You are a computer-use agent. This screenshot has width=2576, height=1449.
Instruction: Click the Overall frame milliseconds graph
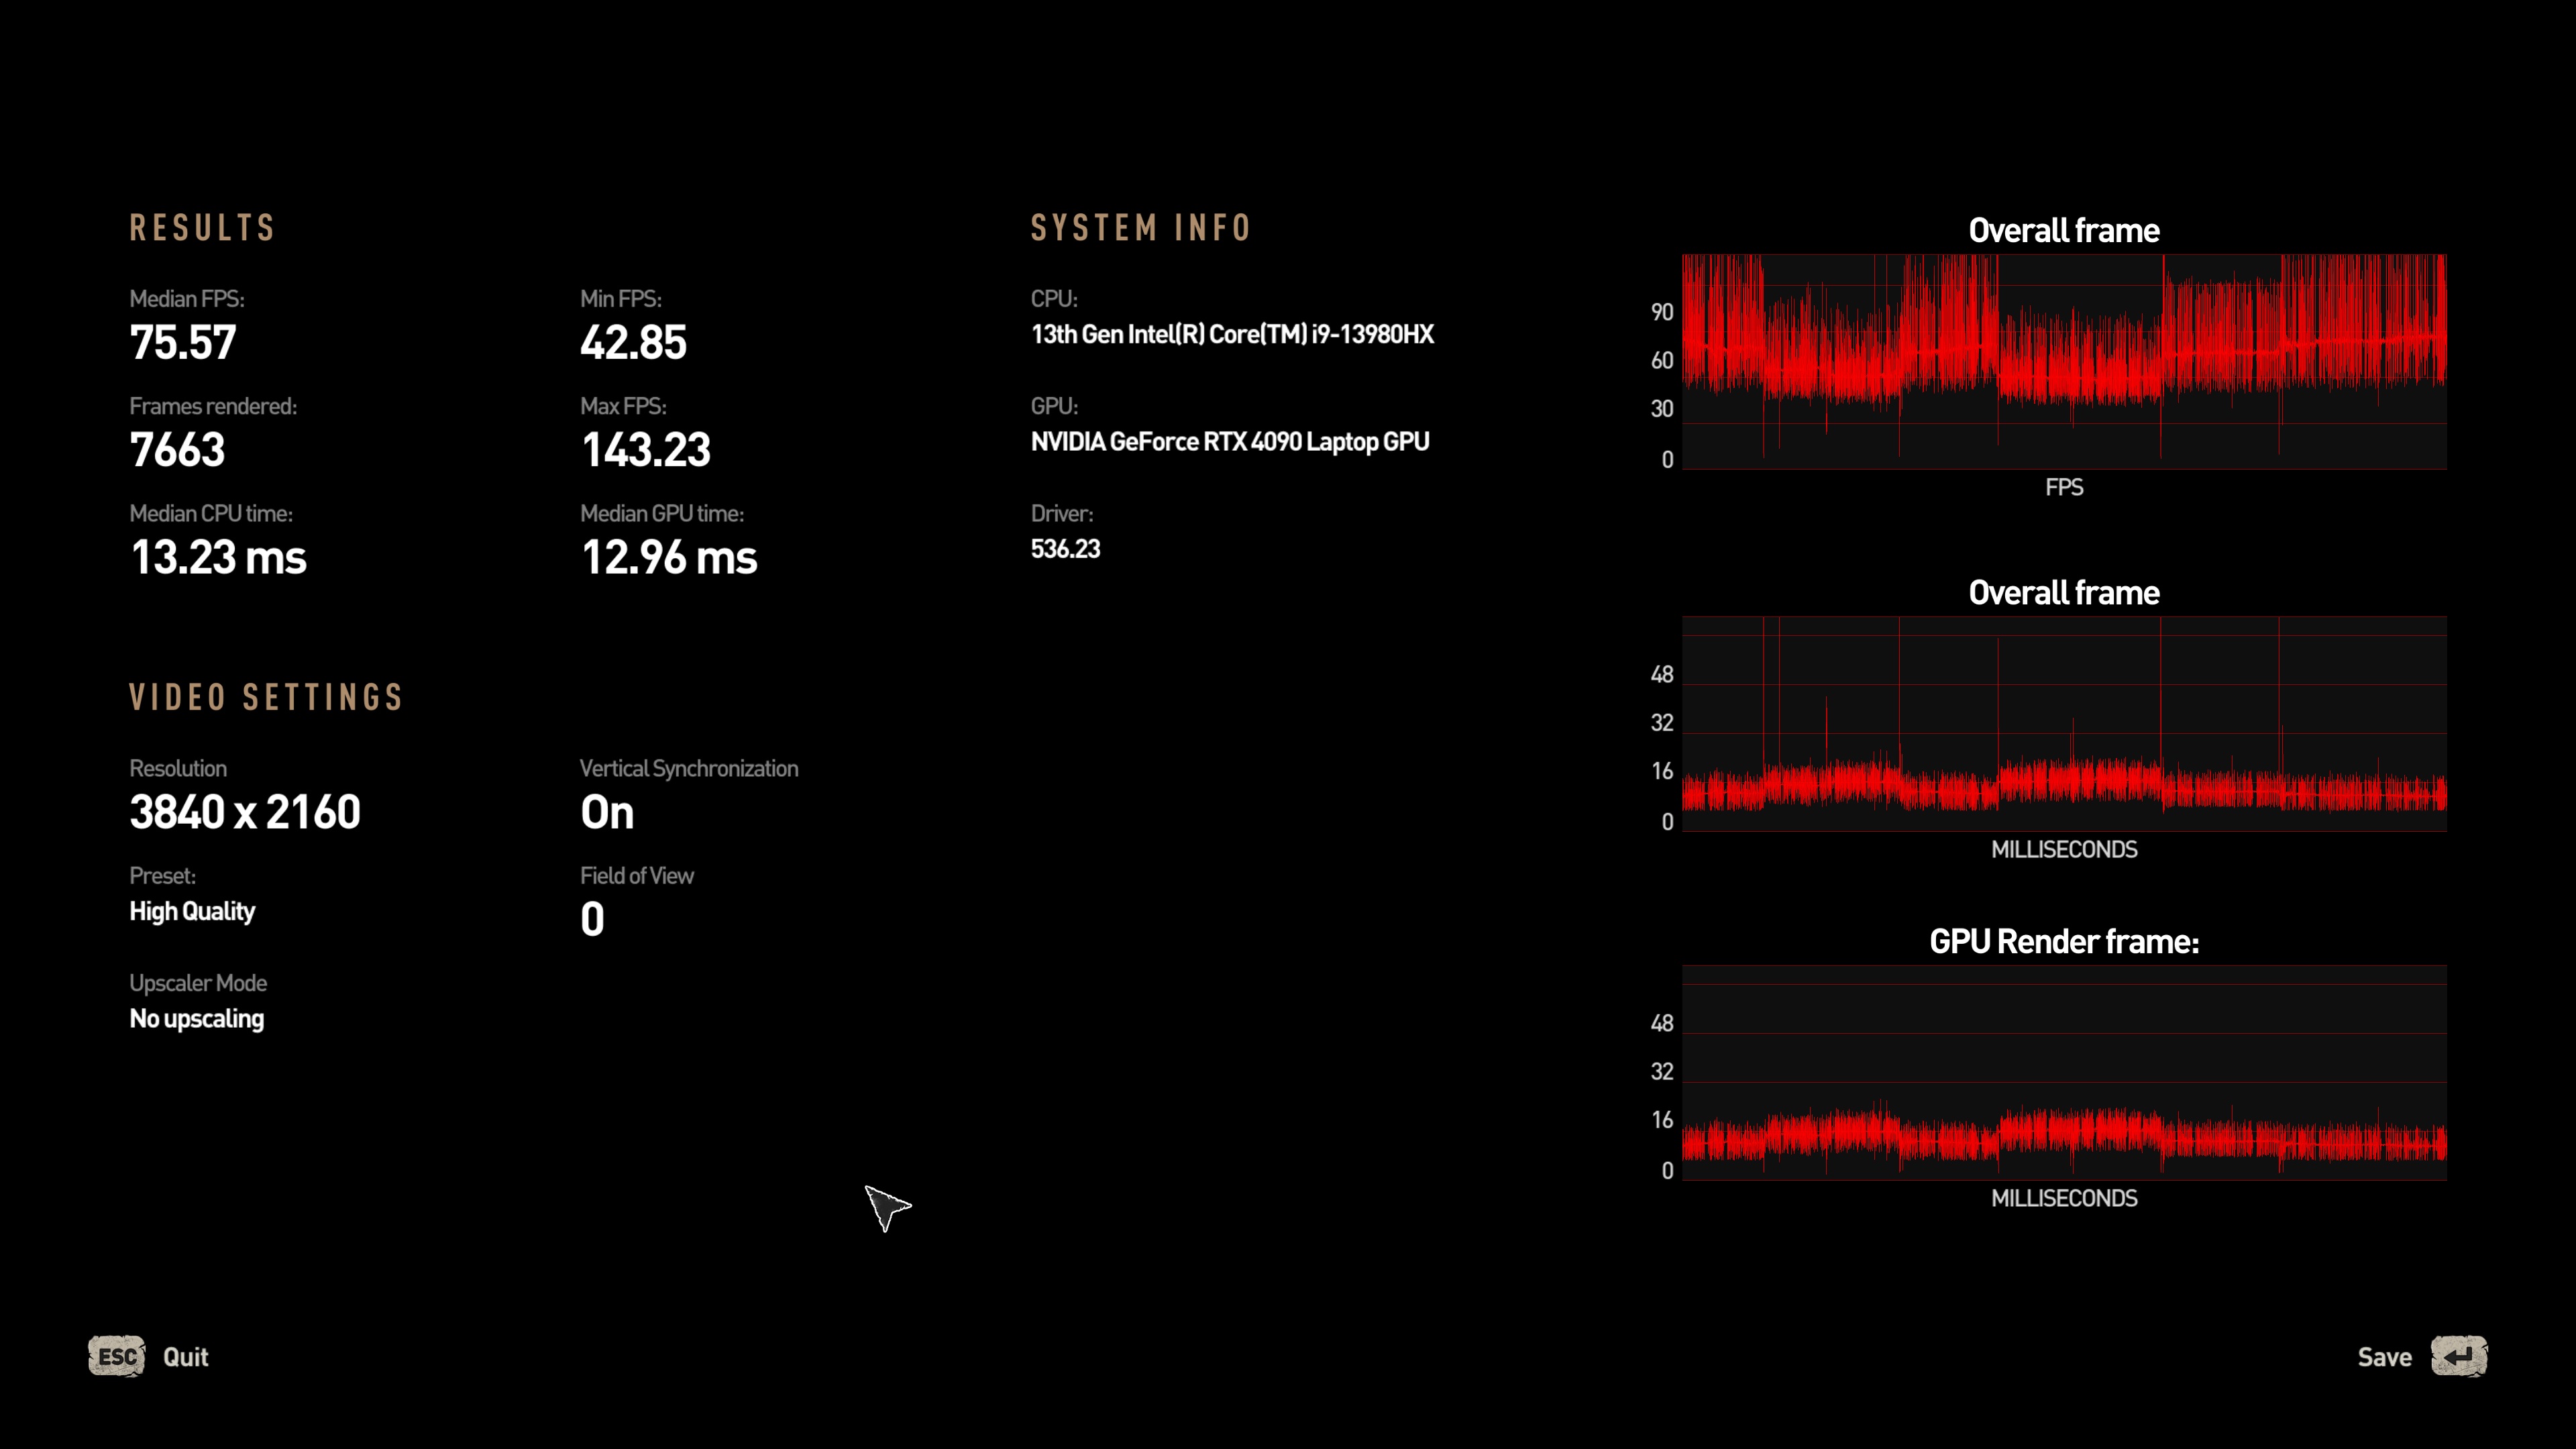coord(2063,723)
